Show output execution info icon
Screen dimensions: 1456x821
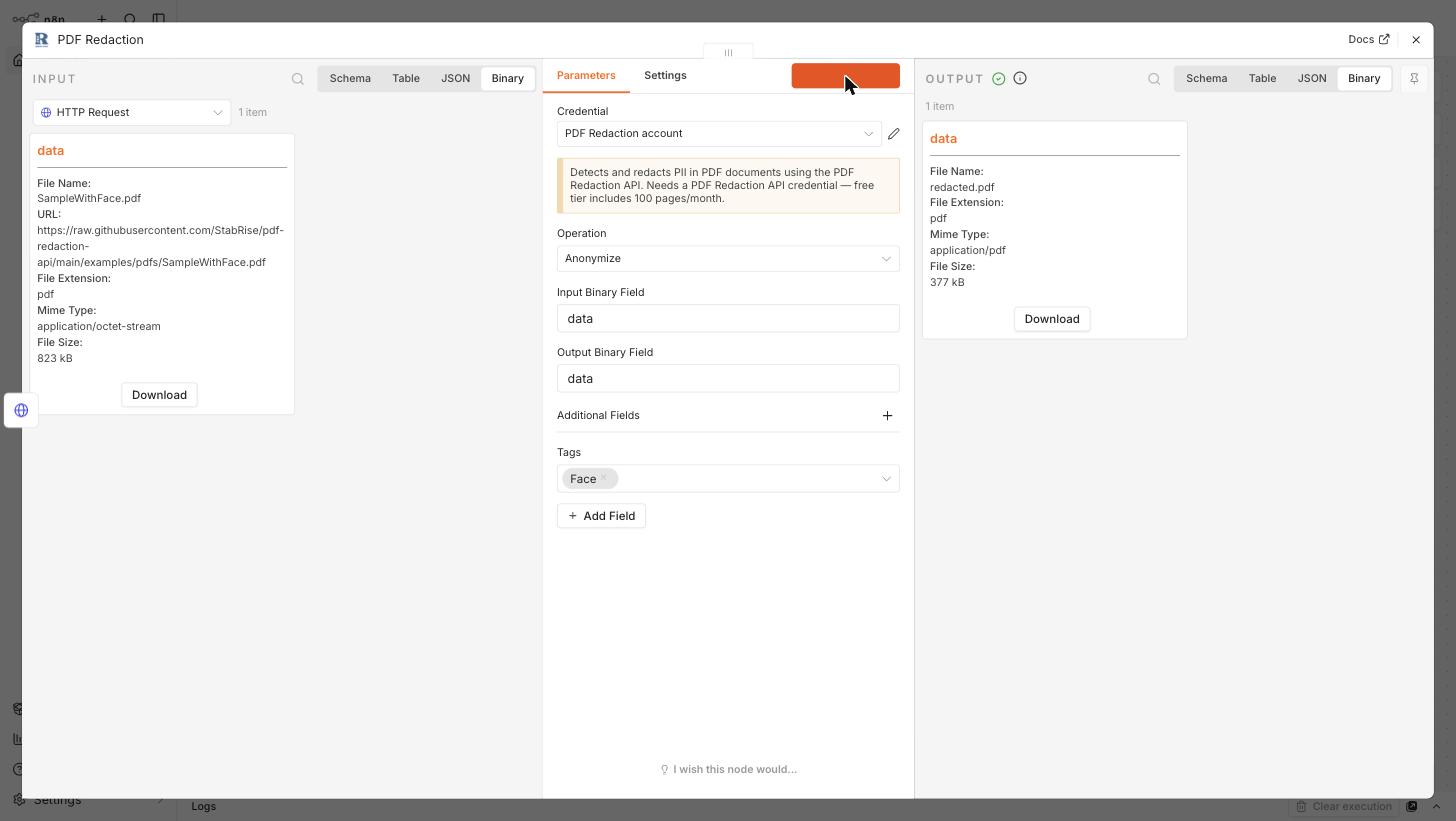point(1020,78)
